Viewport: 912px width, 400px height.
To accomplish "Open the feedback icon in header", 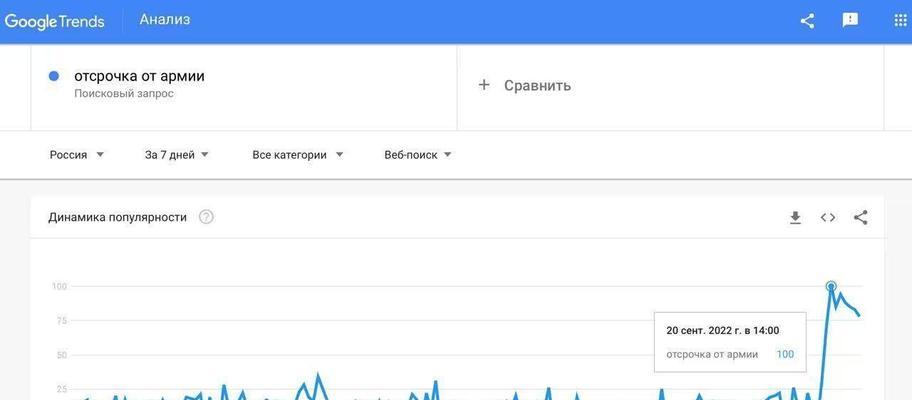I will (850, 20).
